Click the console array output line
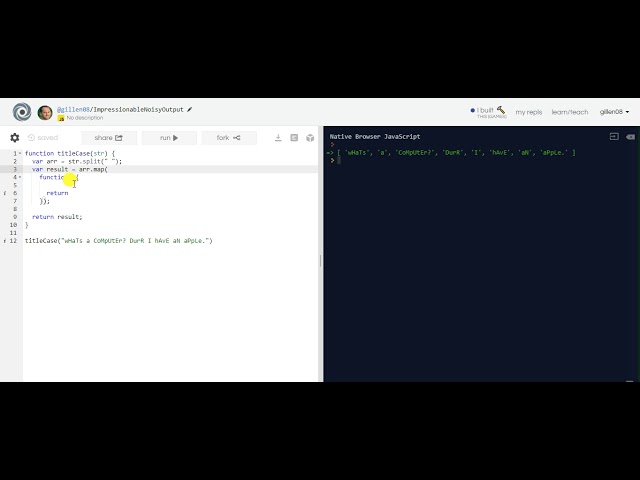Image resolution: width=640 pixels, height=480 pixels. pyautogui.click(x=451, y=153)
